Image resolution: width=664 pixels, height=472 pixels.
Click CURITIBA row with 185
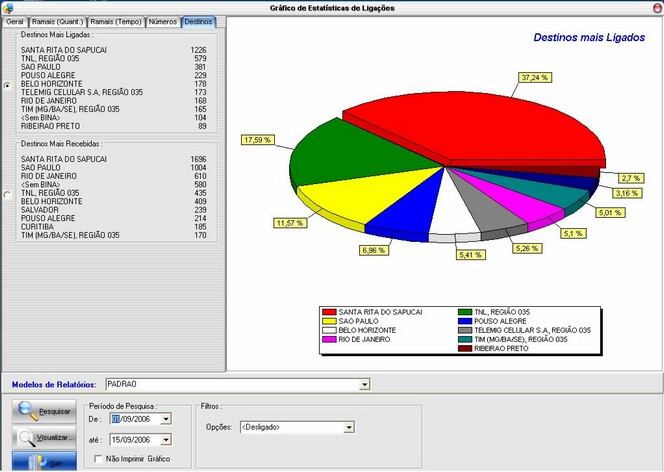point(113,227)
